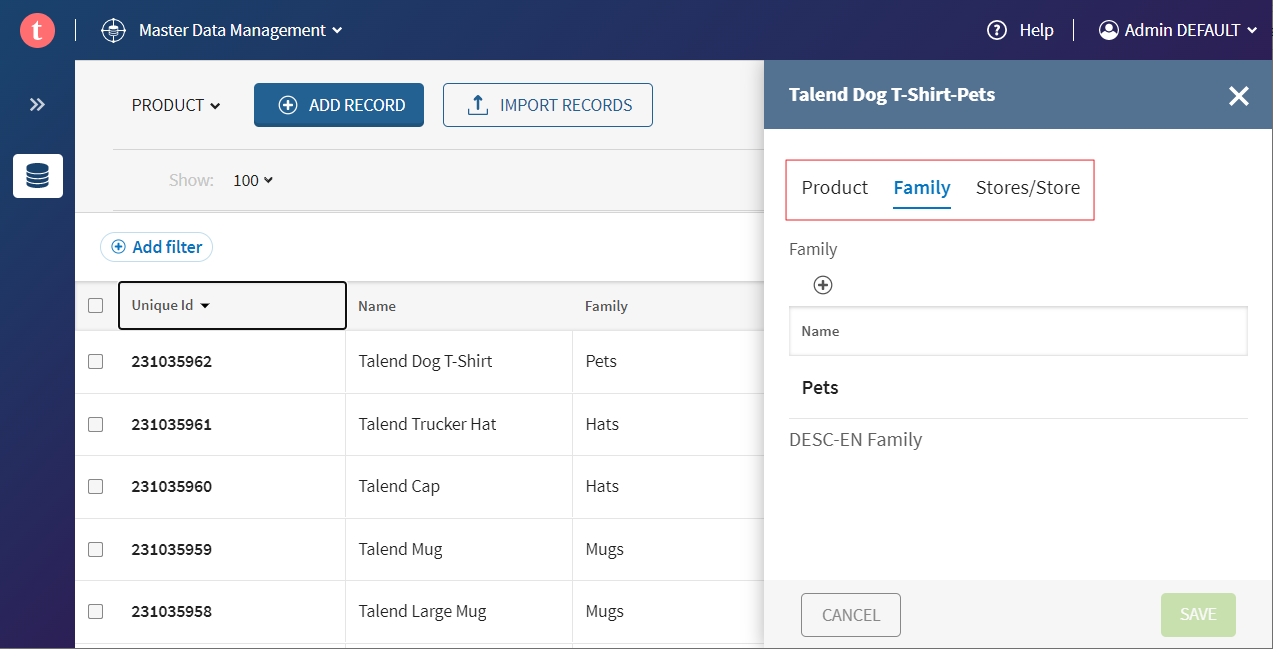Click the IMPORT RECORDS button
1273x649 pixels.
pyautogui.click(x=548, y=105)
